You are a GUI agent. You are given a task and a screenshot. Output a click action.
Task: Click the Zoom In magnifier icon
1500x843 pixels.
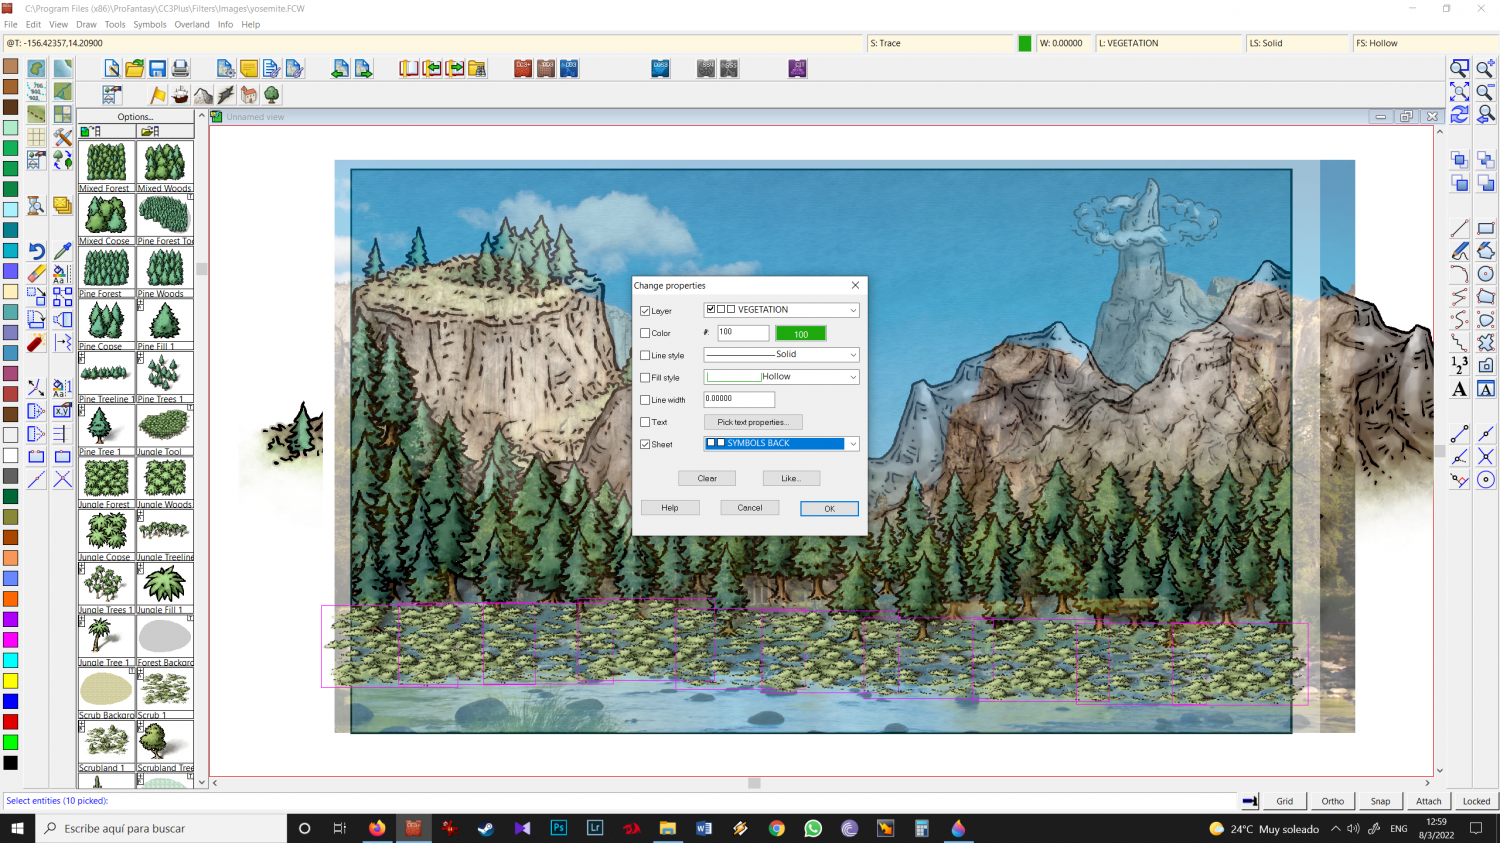tap(1486, 68)
